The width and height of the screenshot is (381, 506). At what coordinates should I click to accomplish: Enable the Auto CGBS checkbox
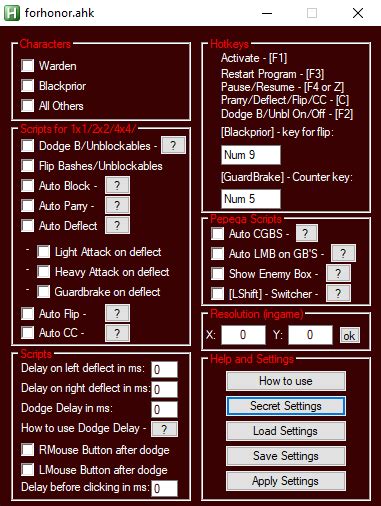pos(218,234)
